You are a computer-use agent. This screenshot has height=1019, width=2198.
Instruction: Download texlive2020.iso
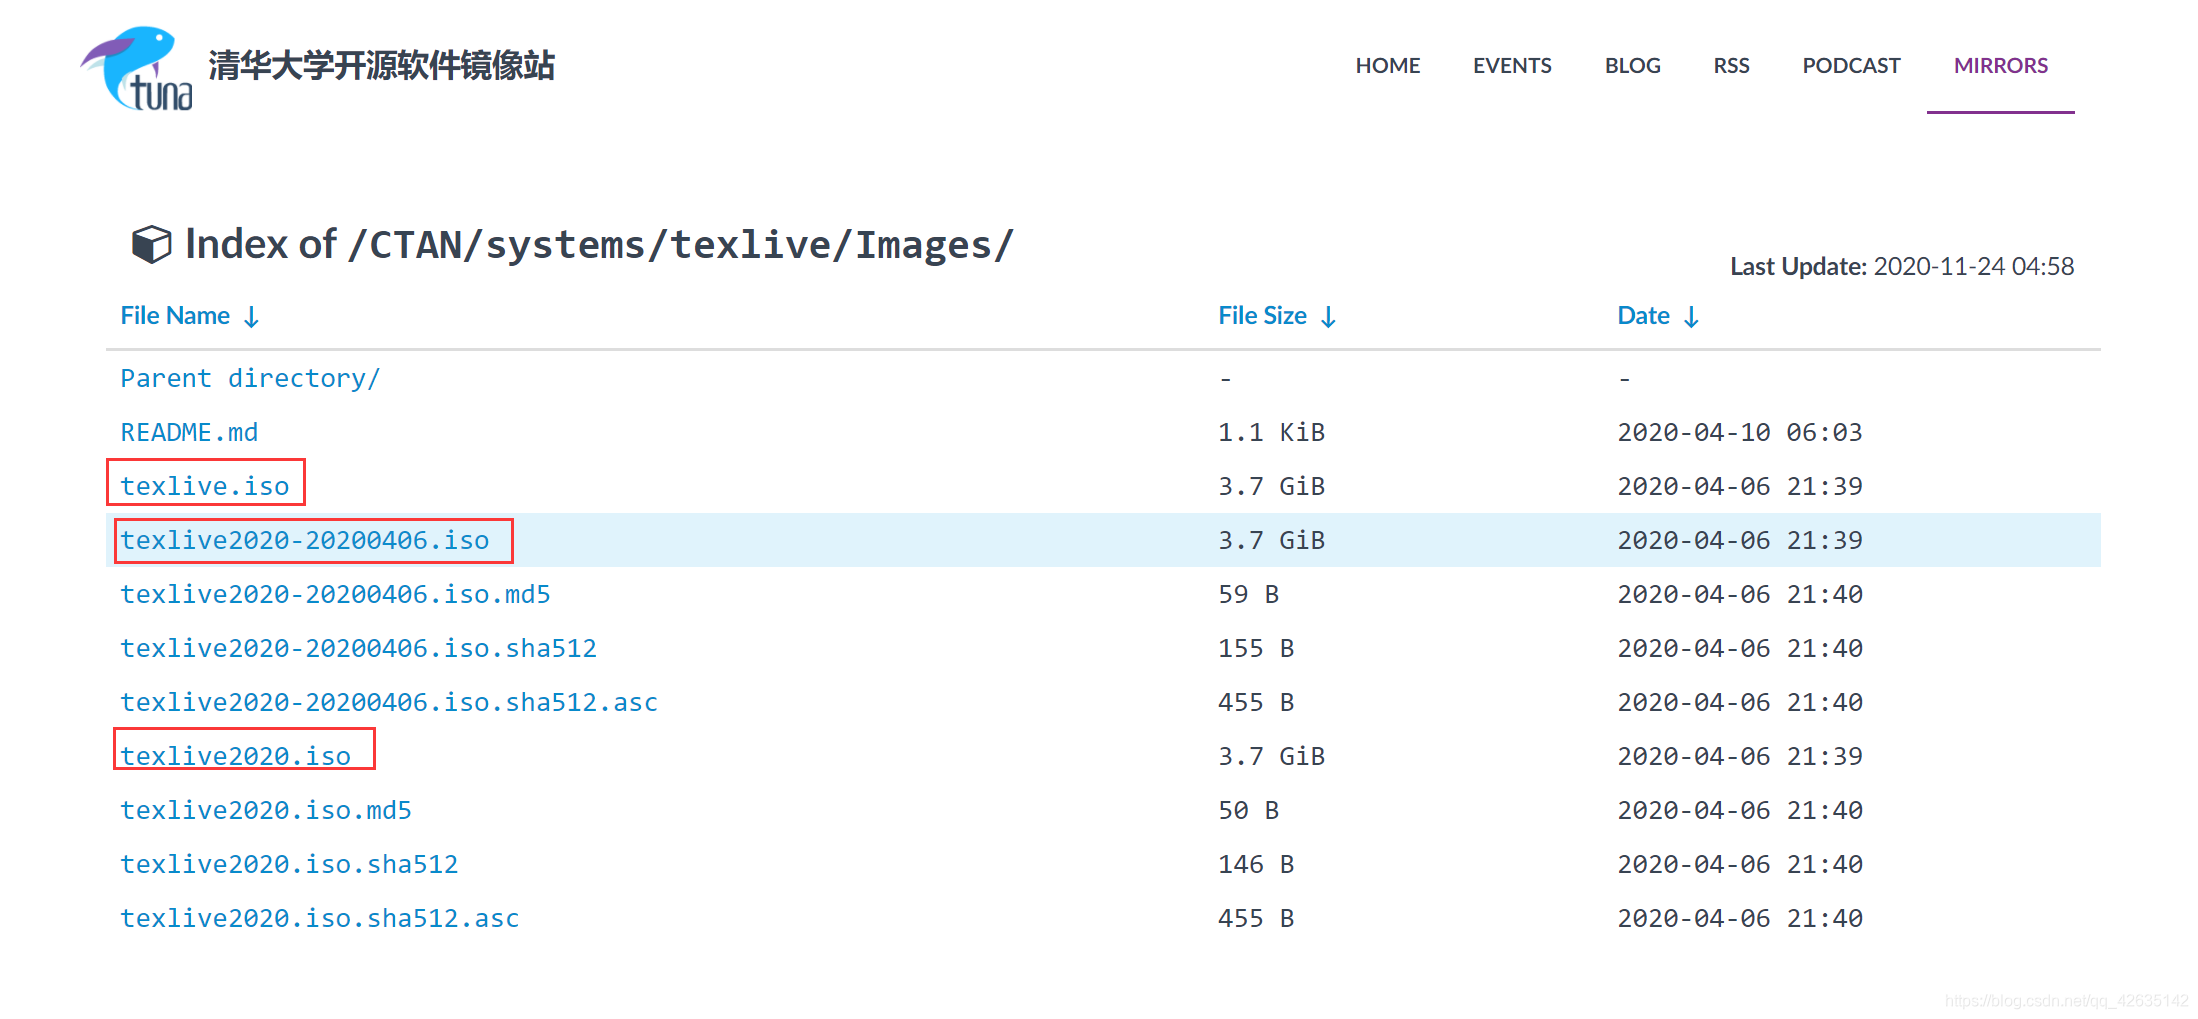click(236, 756)
